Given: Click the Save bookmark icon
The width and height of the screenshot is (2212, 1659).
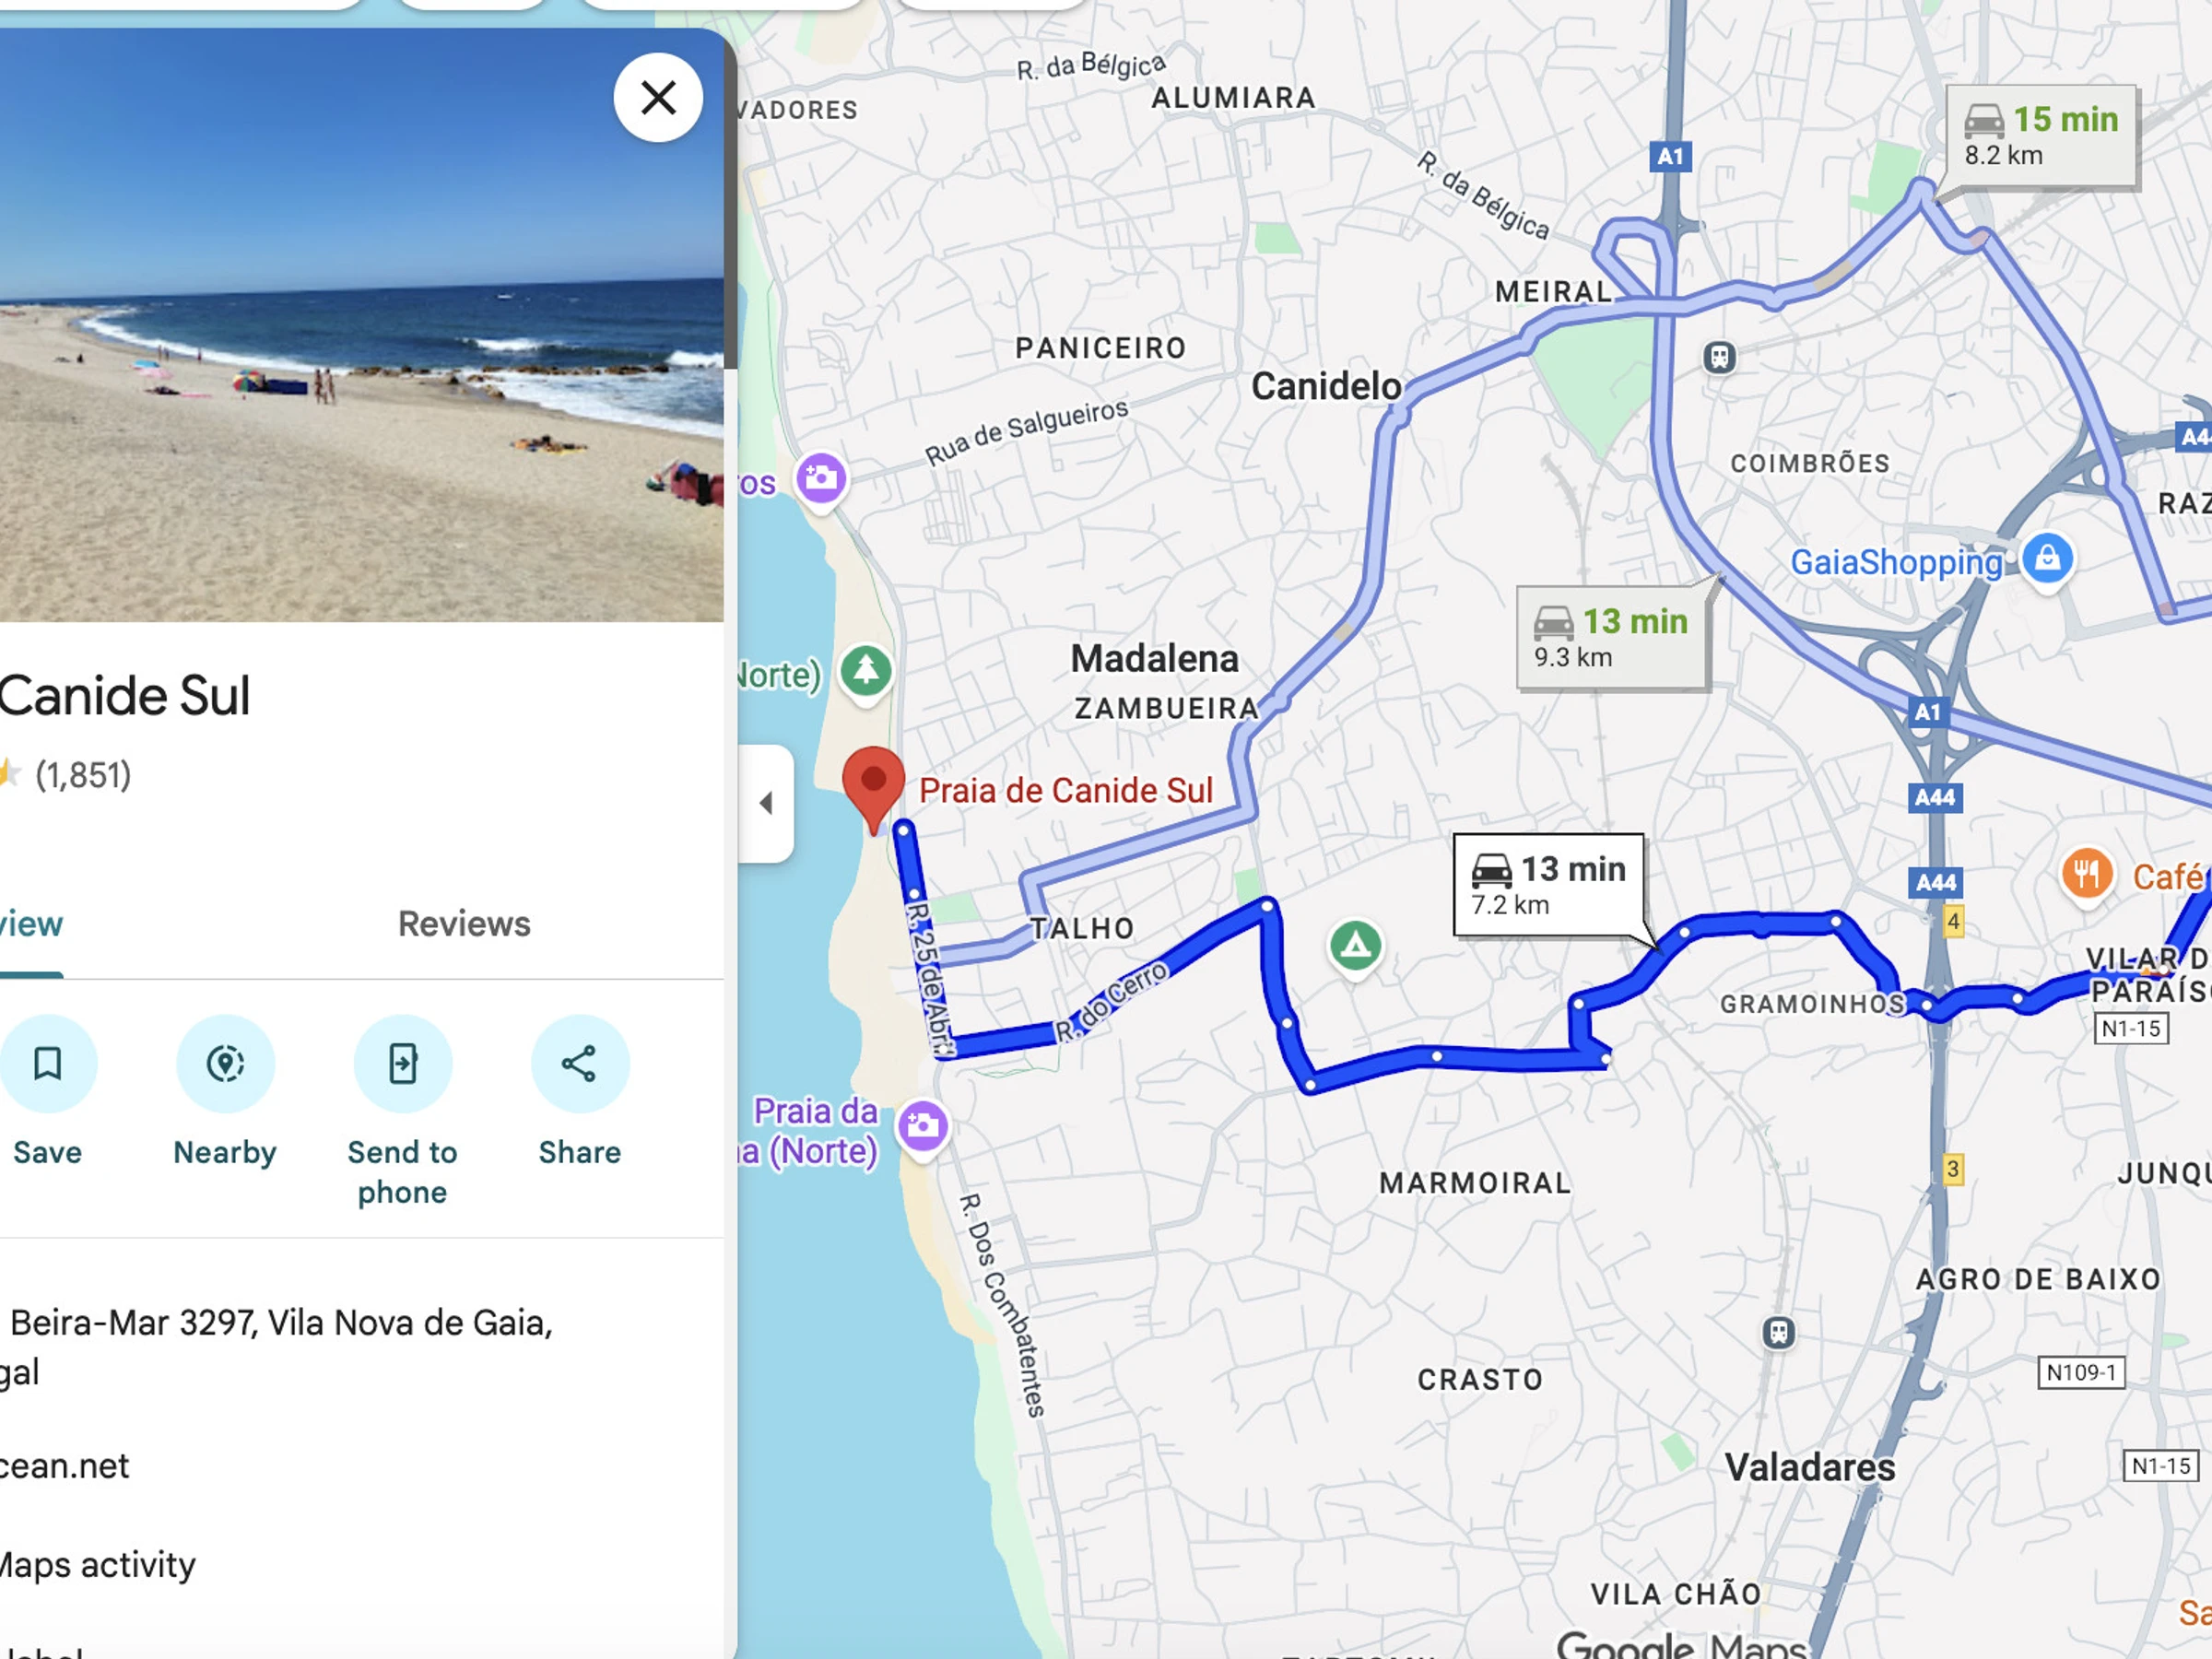Looking at the screenshot, I should 47,1063.
